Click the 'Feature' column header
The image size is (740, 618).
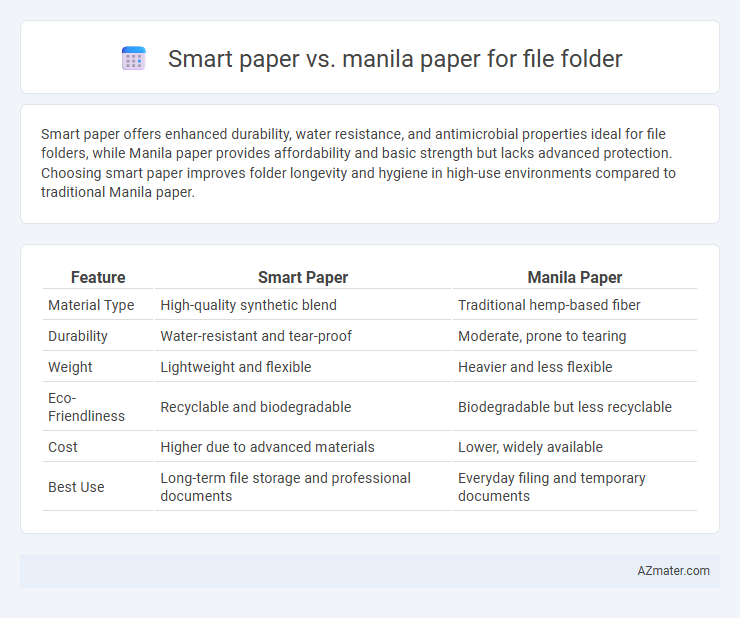click(x=98, y=277)
